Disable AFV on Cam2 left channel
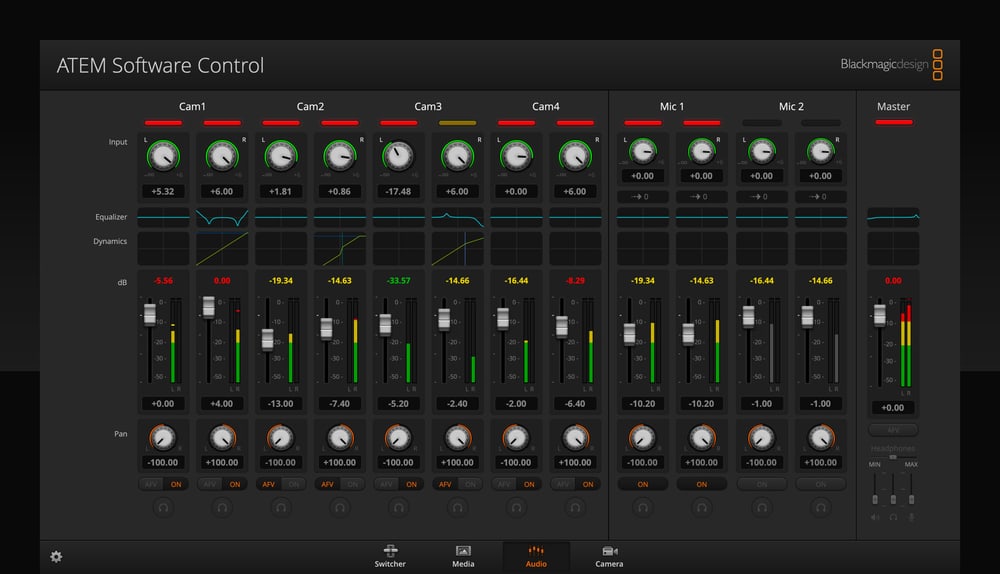Screen dimensions: 1000x574 pyautogui.click(x=268, y=484)
